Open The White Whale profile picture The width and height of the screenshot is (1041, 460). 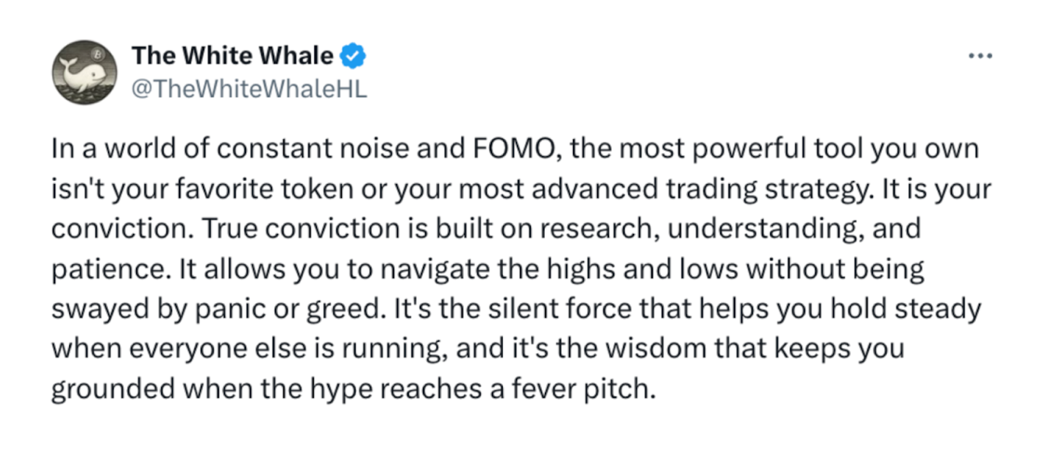tap(84, 72)
